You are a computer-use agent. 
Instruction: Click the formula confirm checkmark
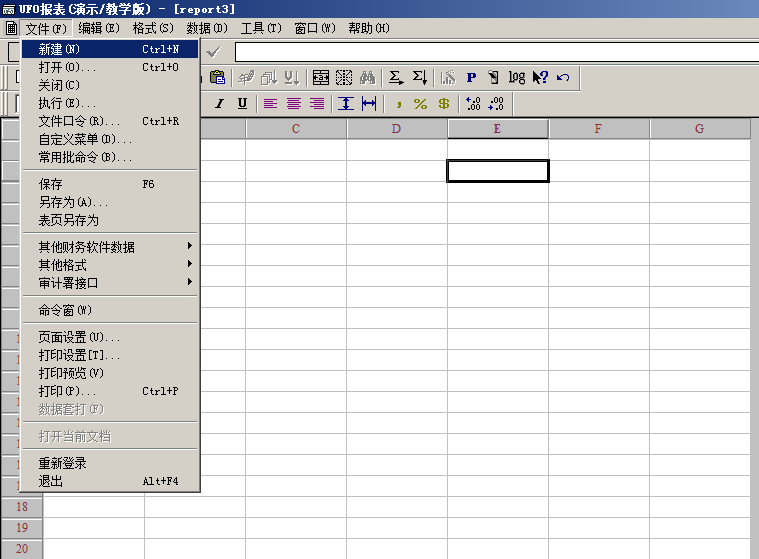pyautogui.click(x=213, y=51)
